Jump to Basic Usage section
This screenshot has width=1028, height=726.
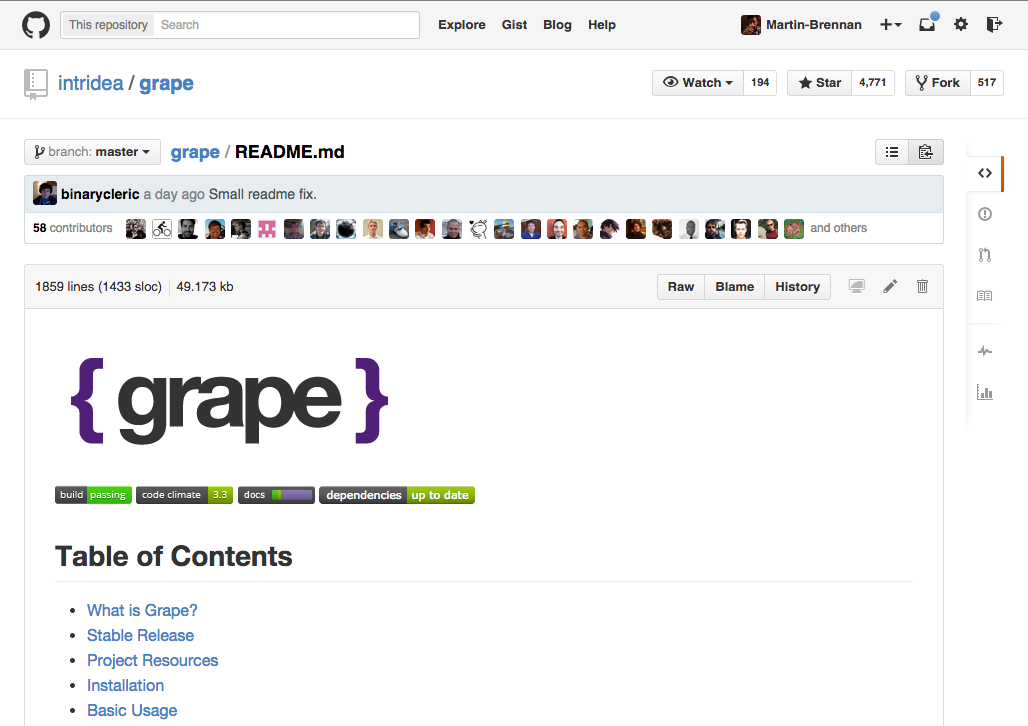[x=132, y=710]
